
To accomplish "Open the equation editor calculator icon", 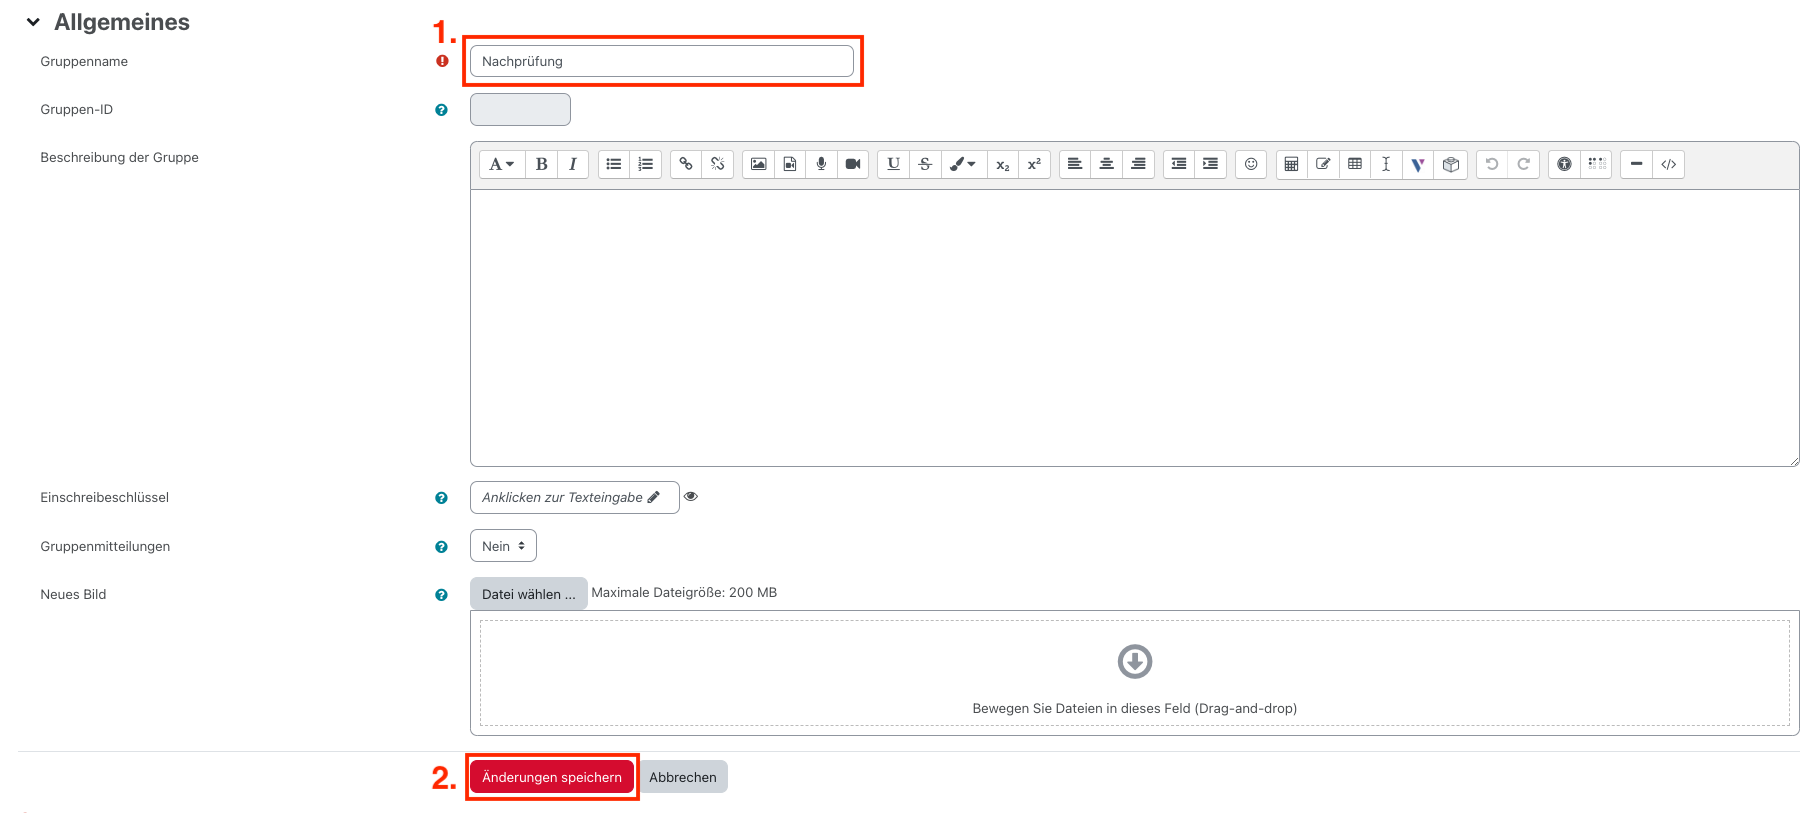I will 1292,164.
